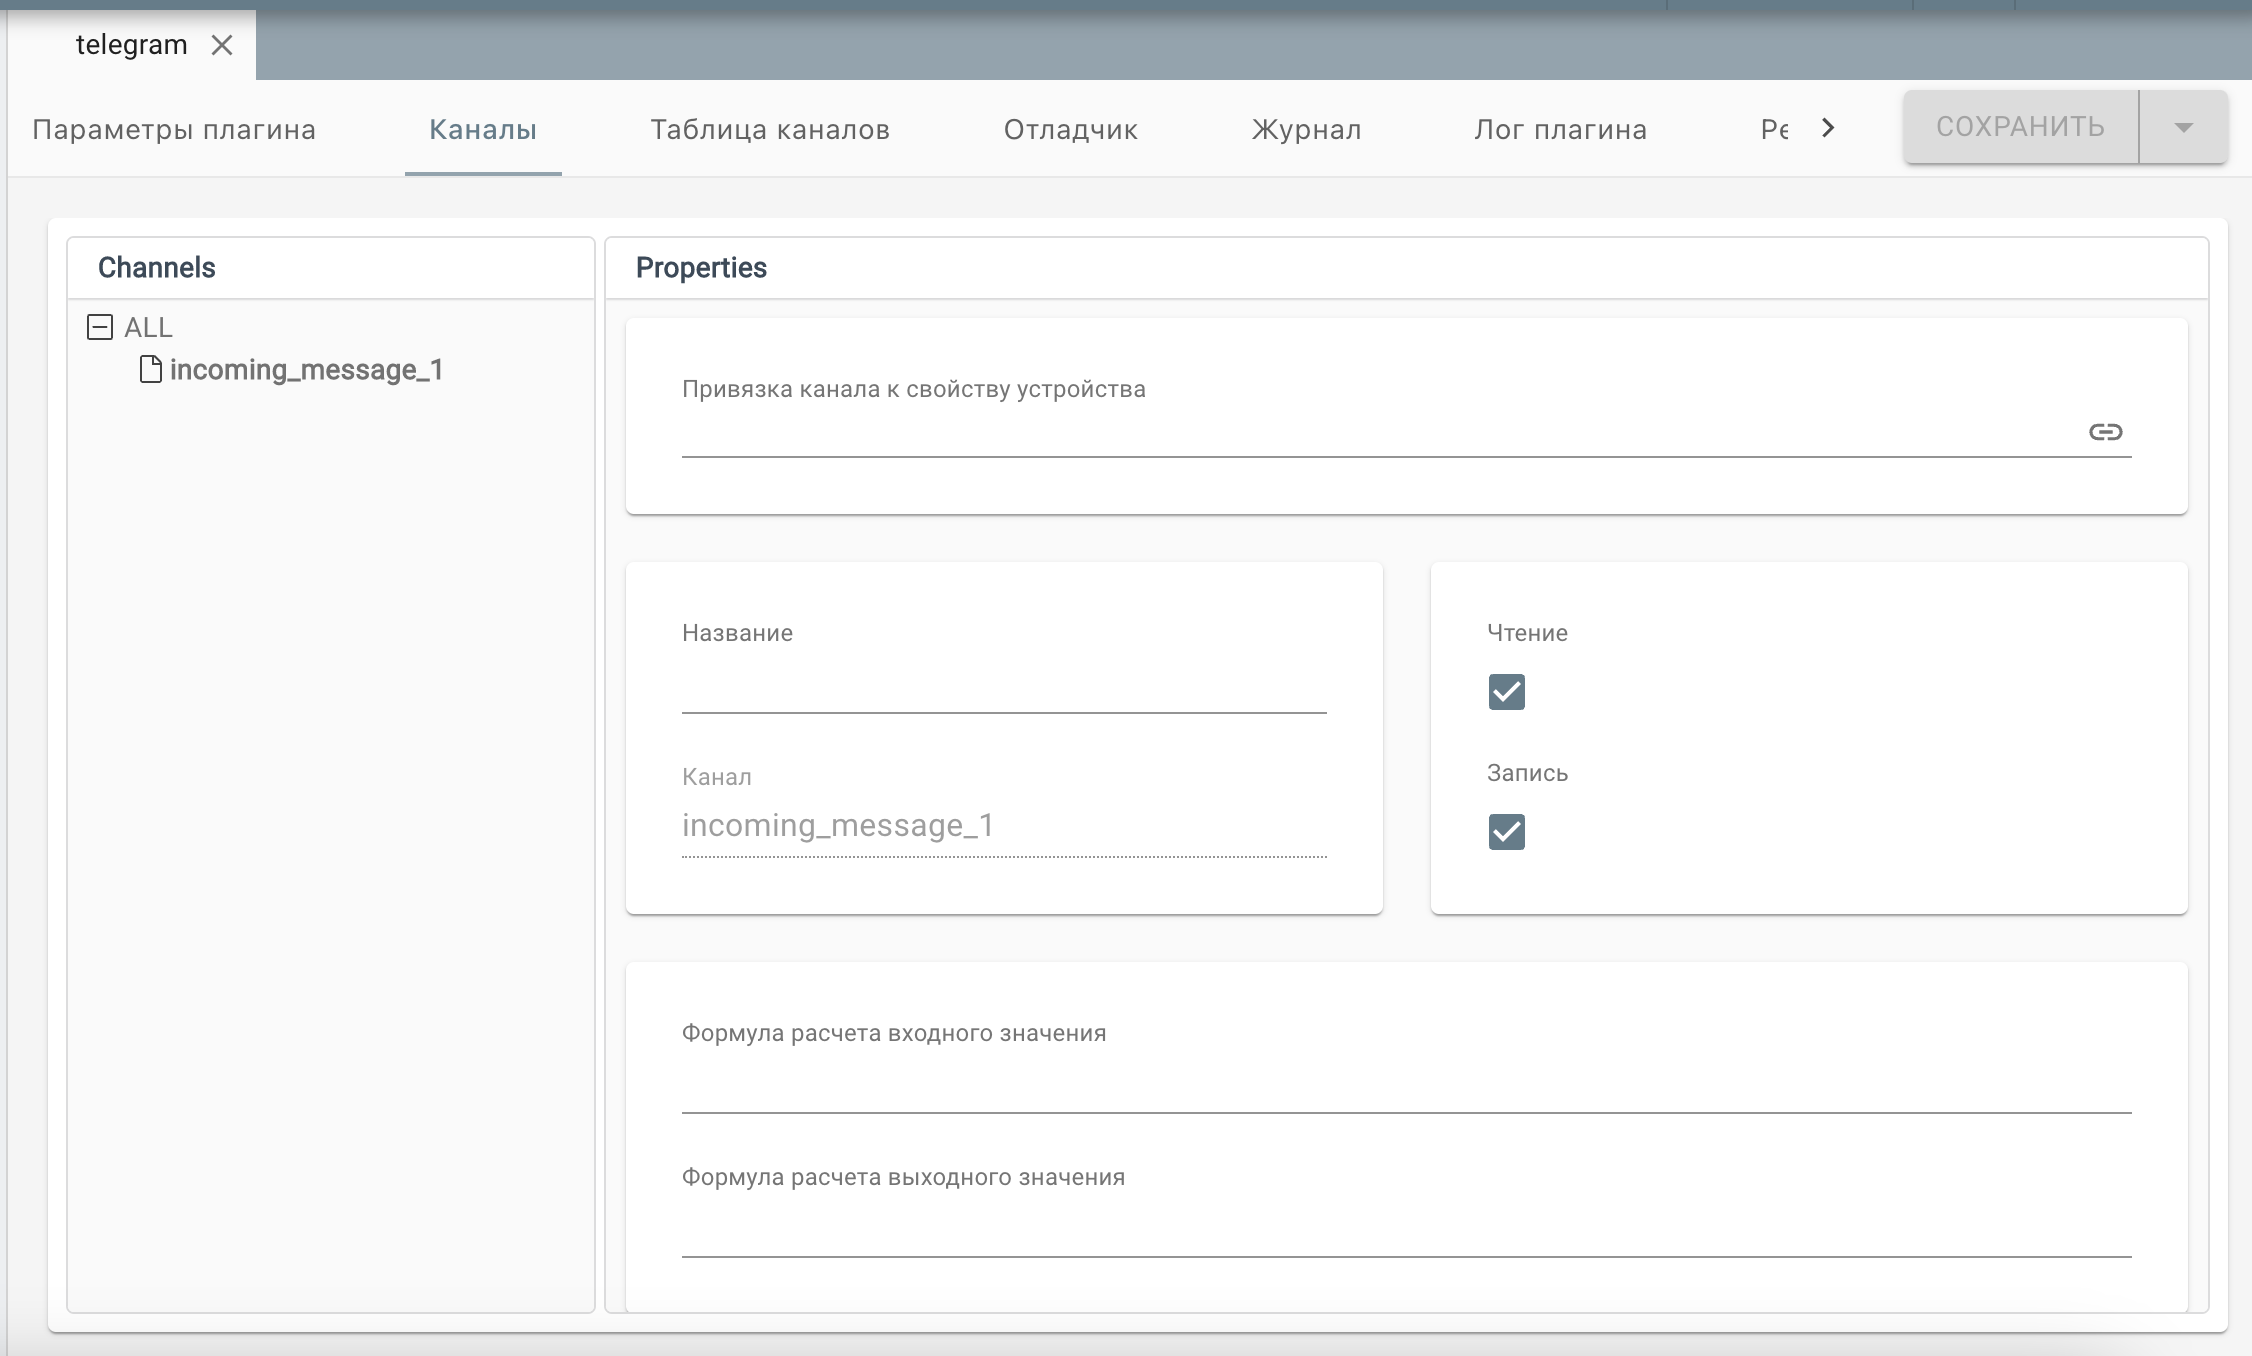Click the link icon in device property binding field
This screenshot has width=2252, height=1356.
tap(2105, 432)
